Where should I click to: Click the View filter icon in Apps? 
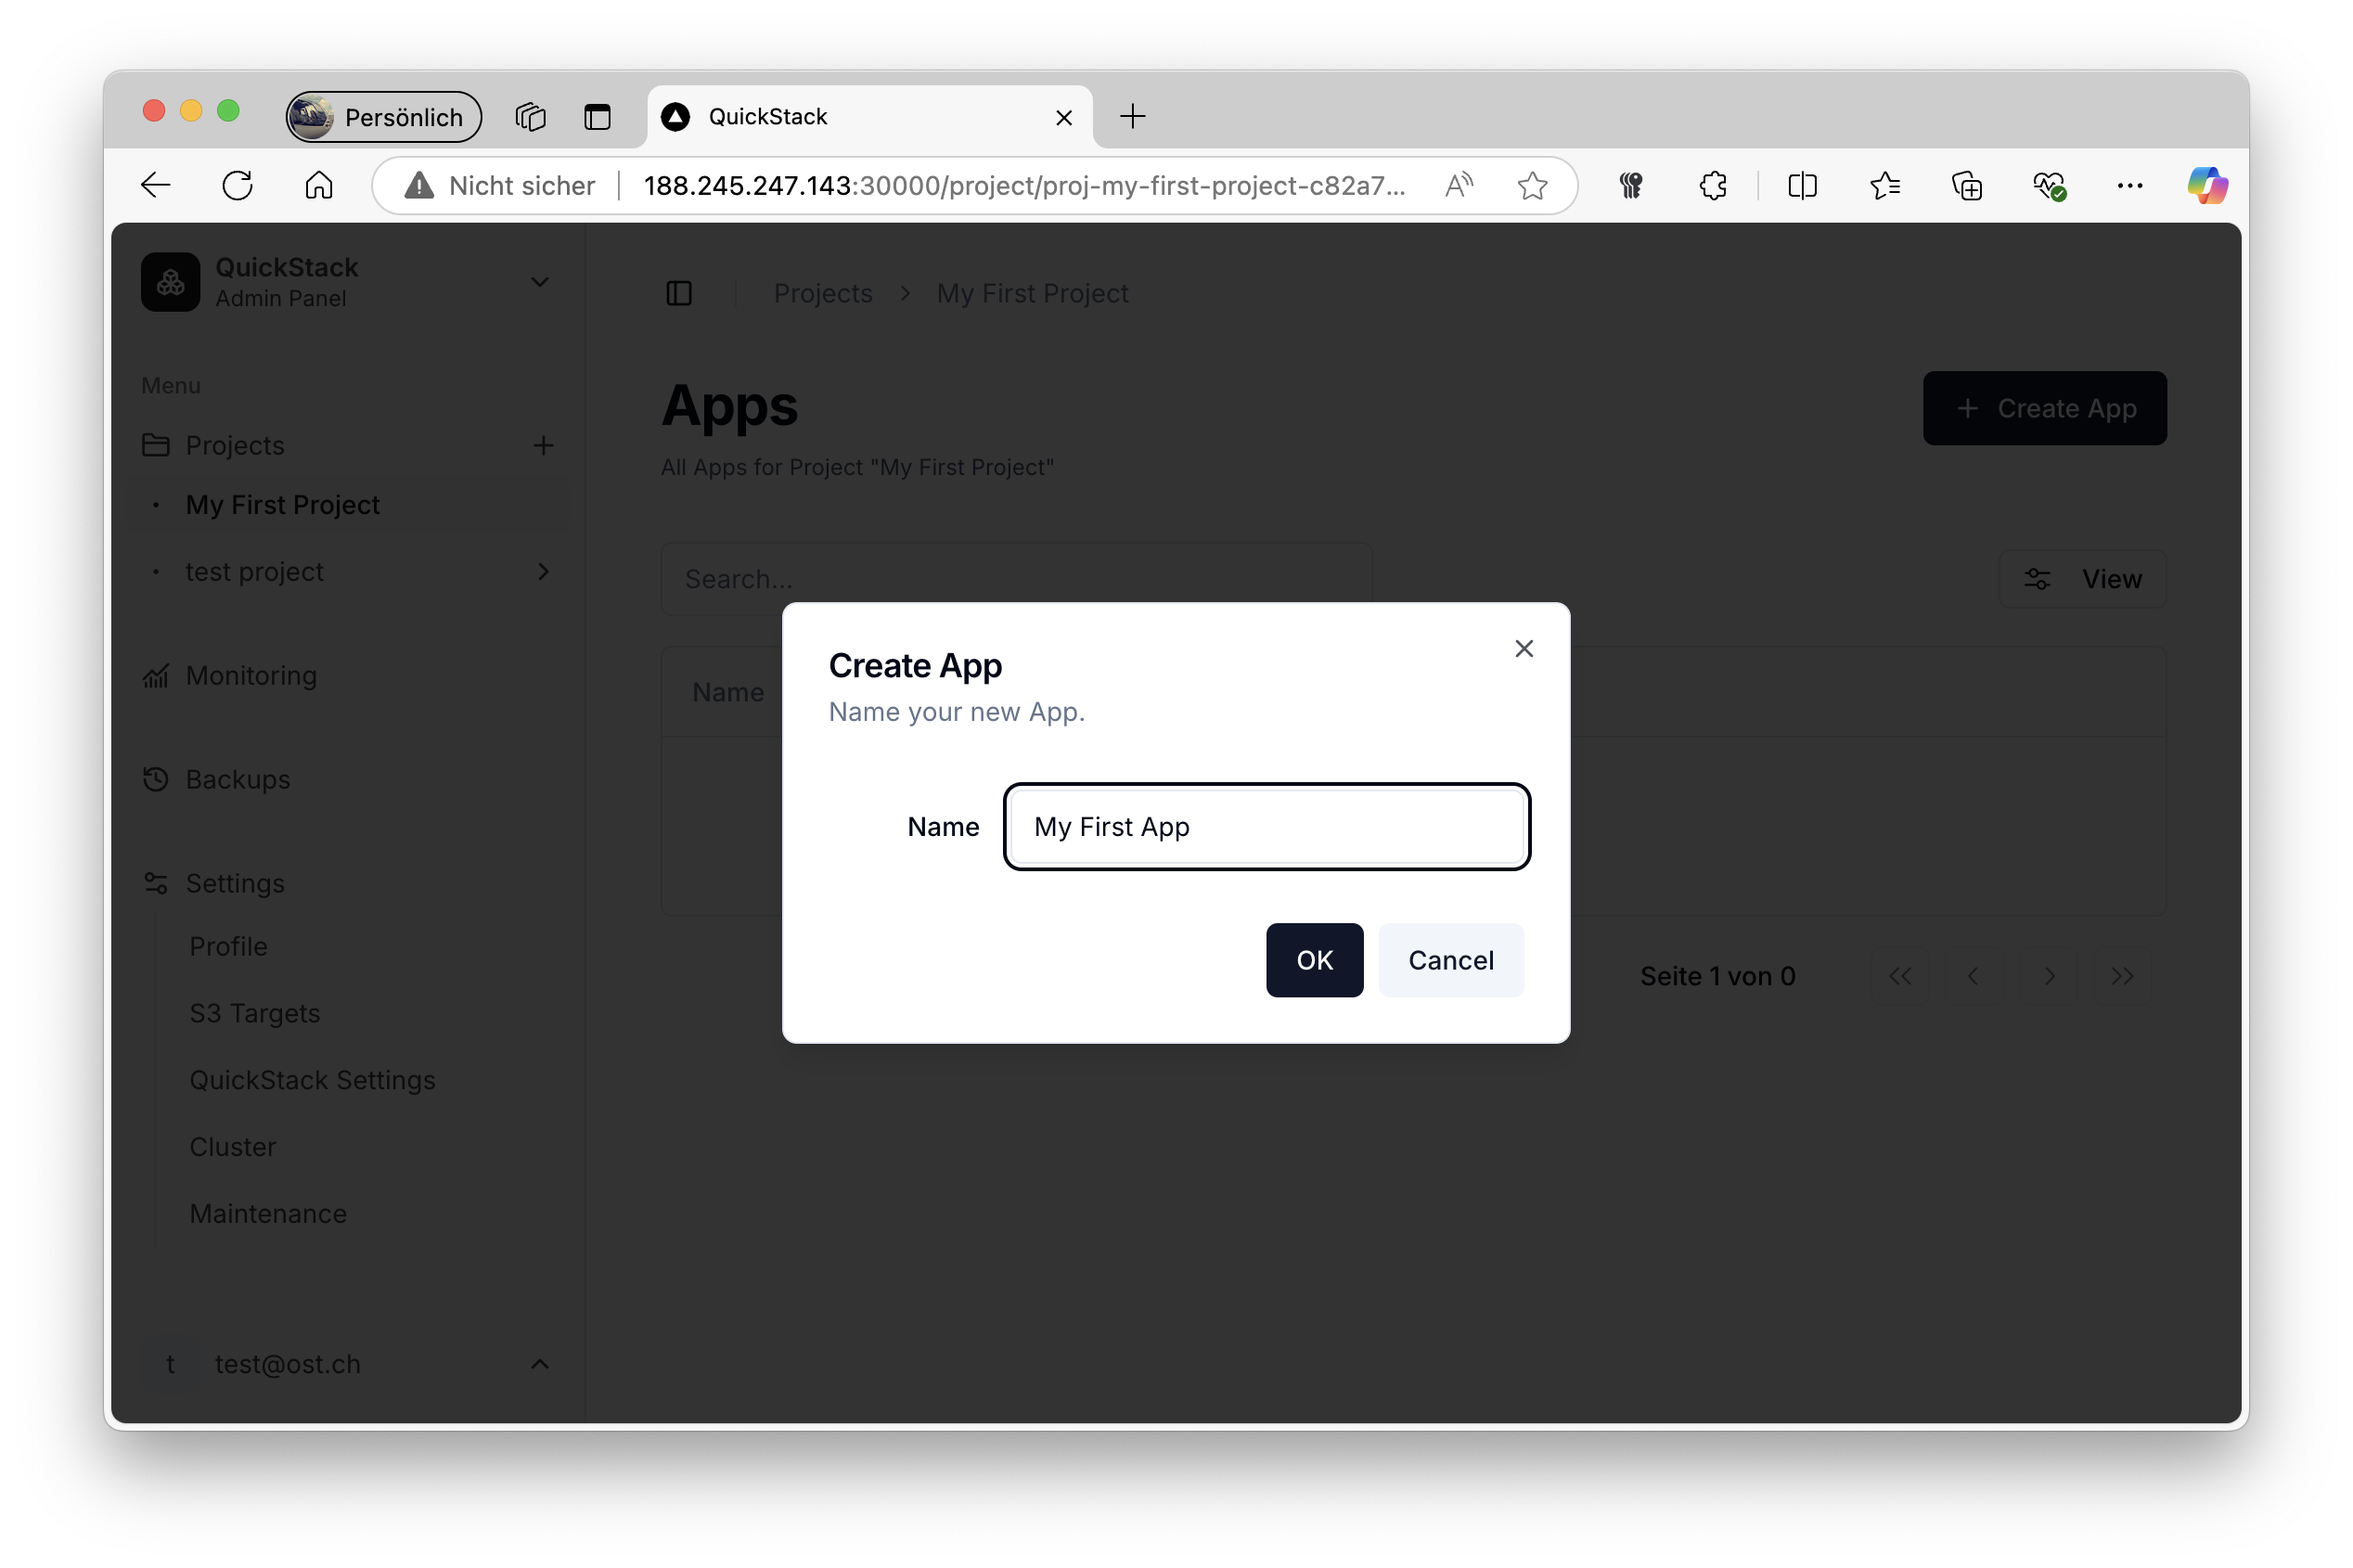pos(2037,577)
